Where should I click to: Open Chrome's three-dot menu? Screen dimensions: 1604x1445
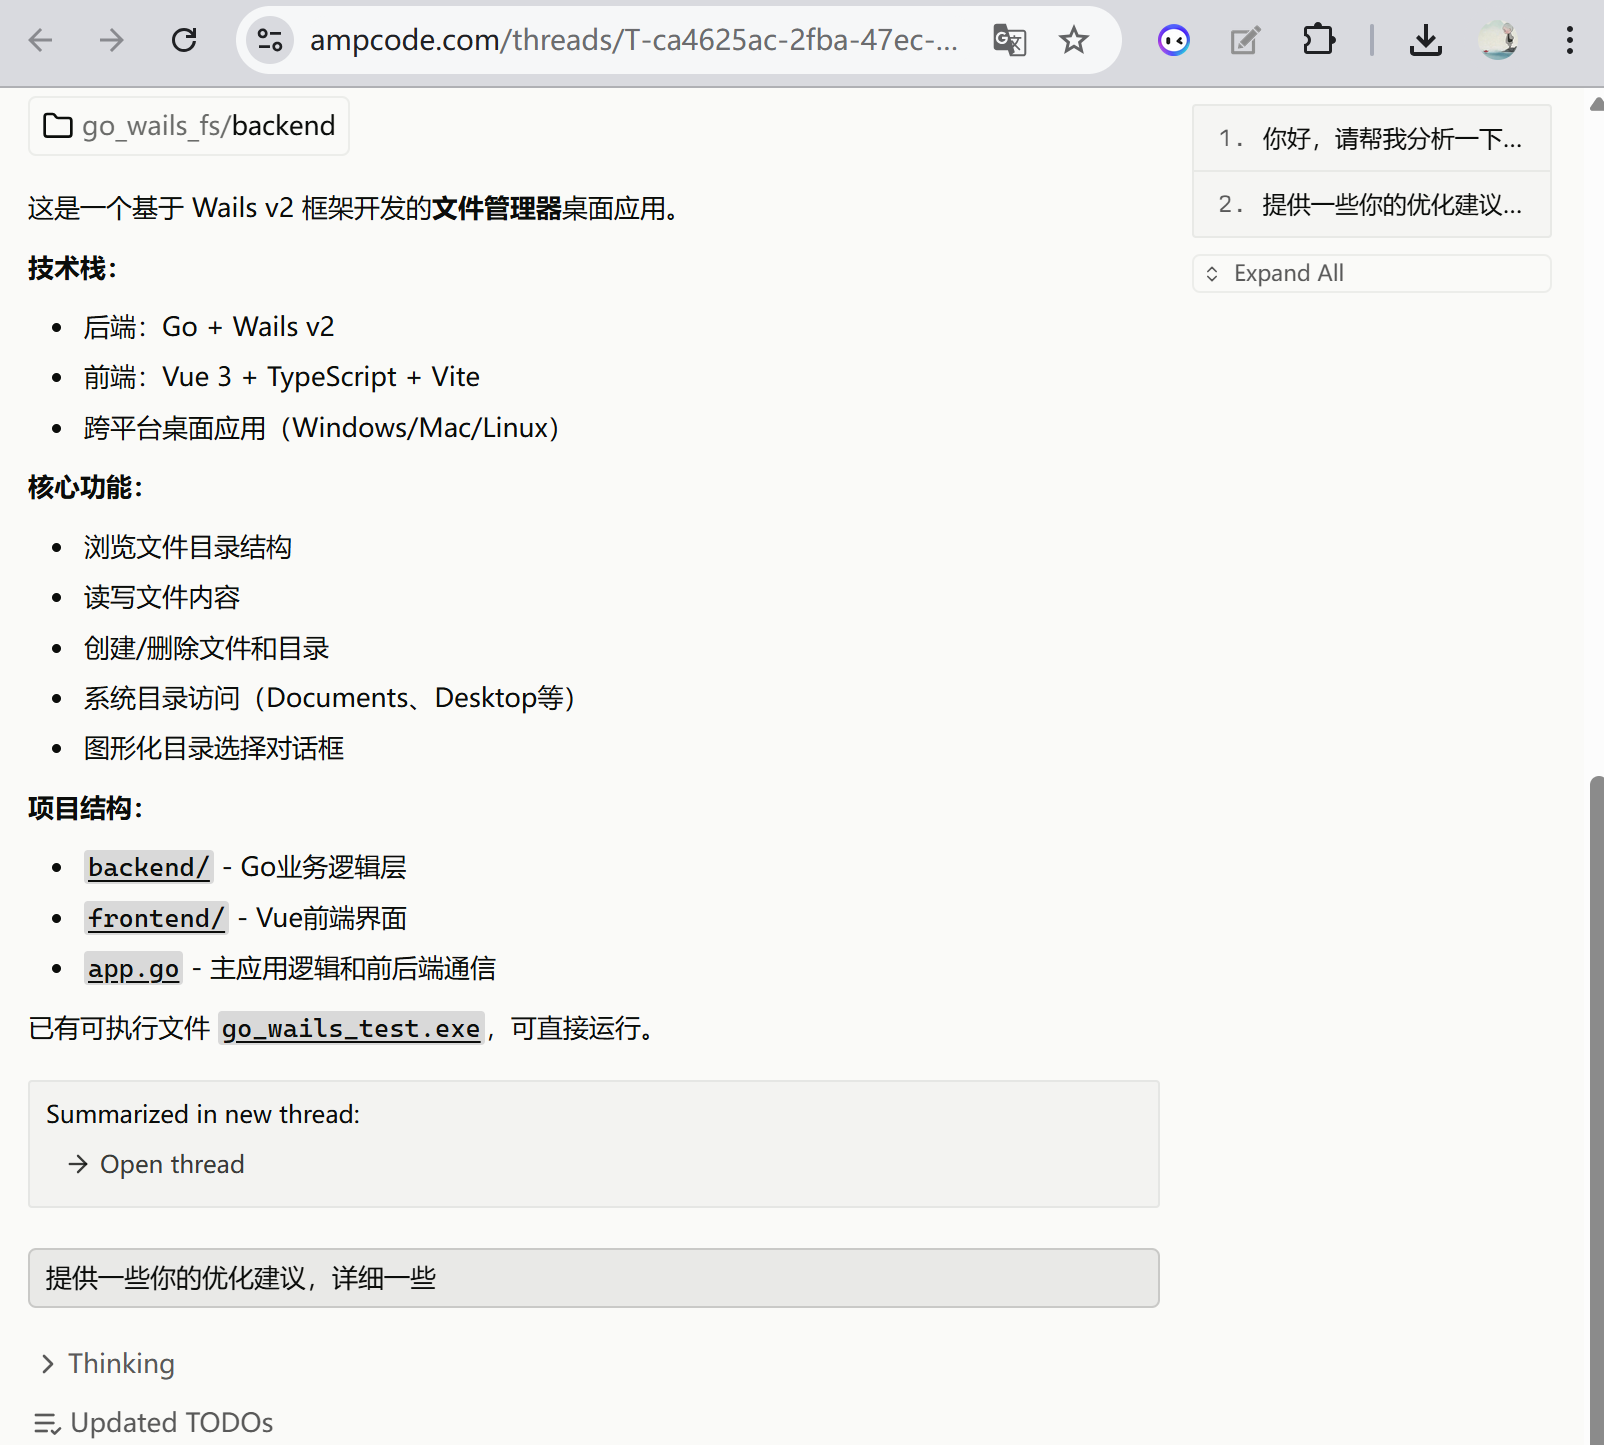[1569, 41]
